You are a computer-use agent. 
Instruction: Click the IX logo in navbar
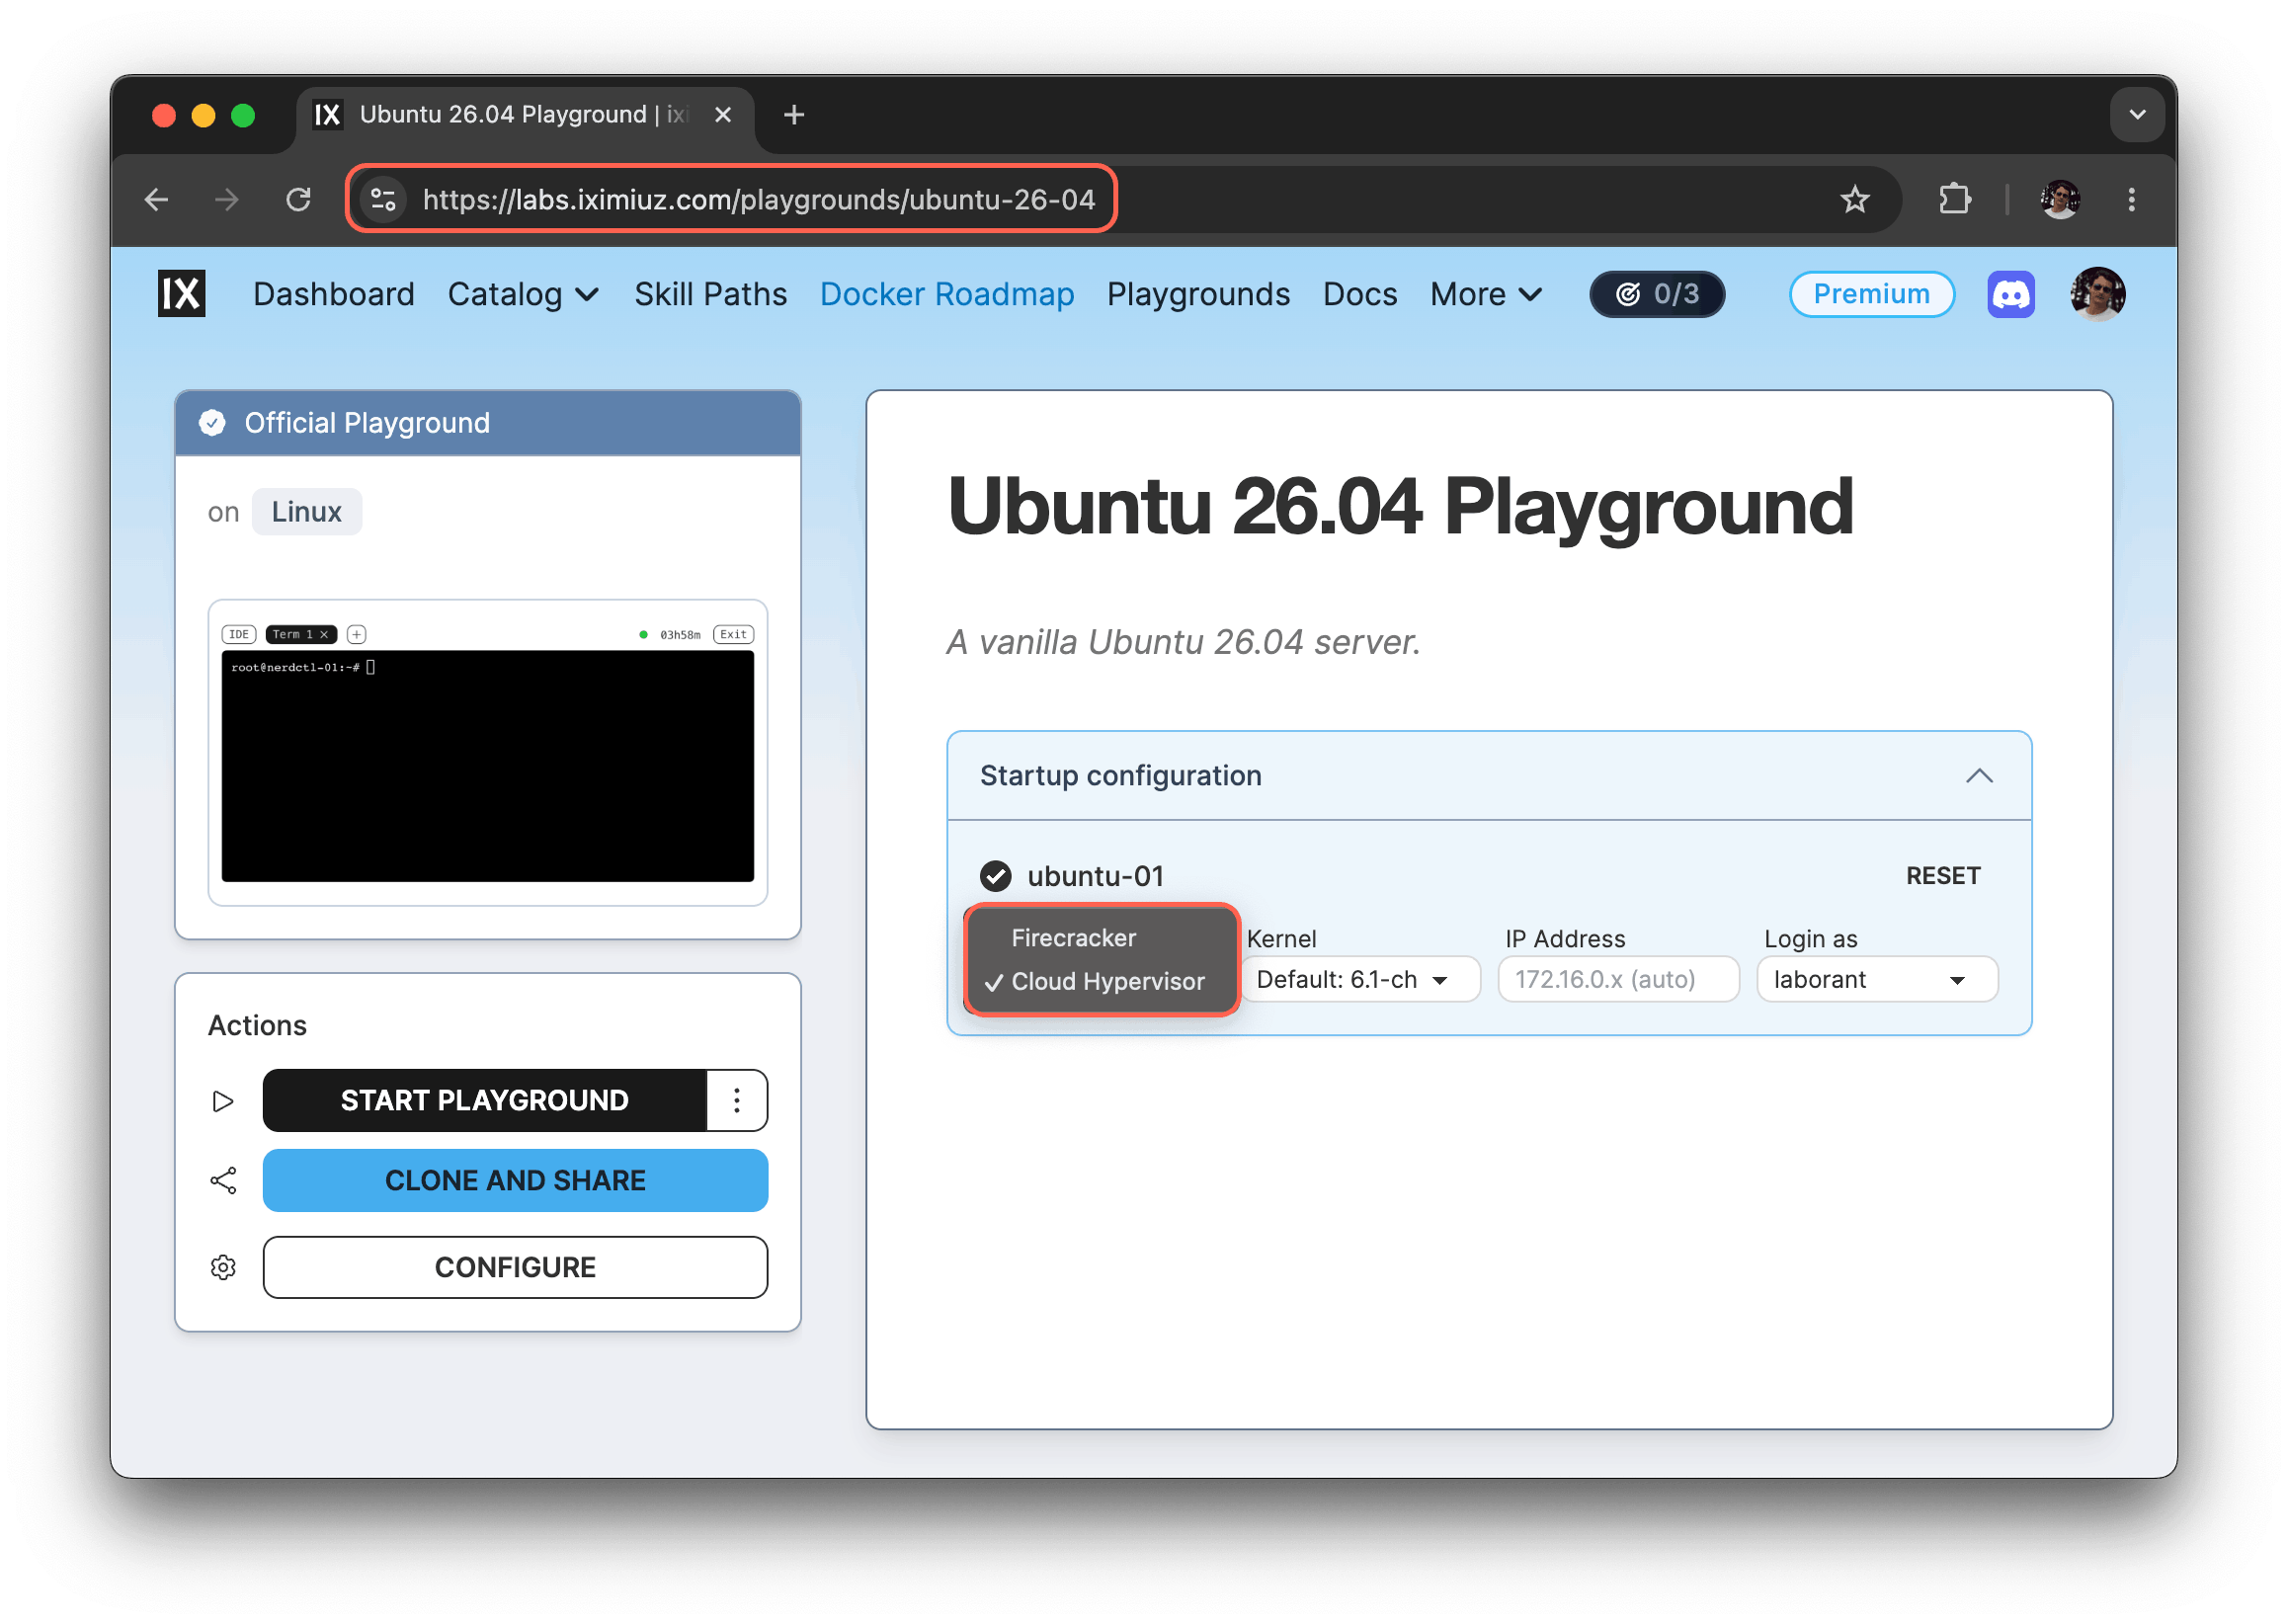[x=181, y=294]
